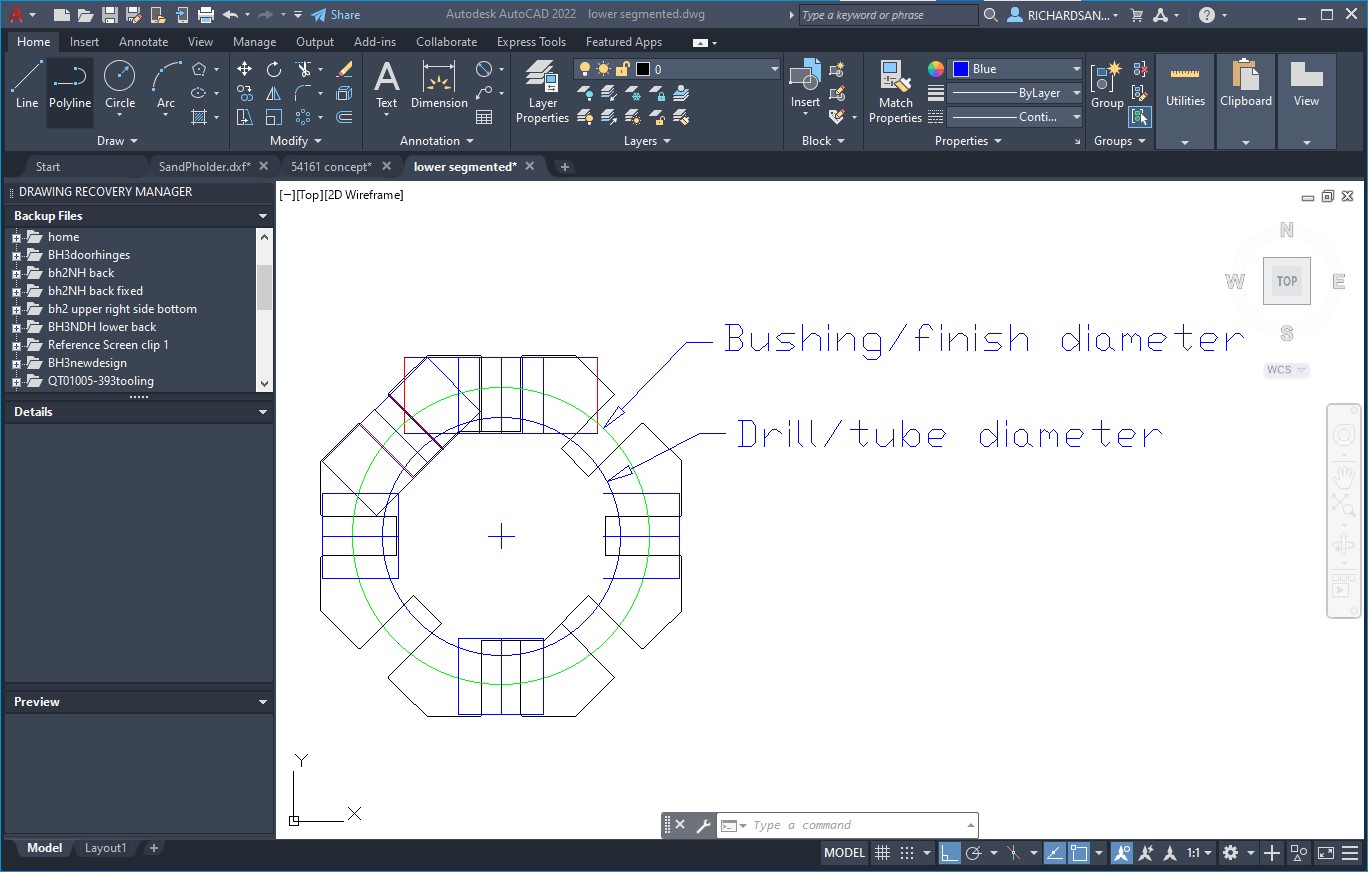Viewport: 1368px width, 872px height.
Task: Toggle ortho mode in status bar
Action: (950, 853)
